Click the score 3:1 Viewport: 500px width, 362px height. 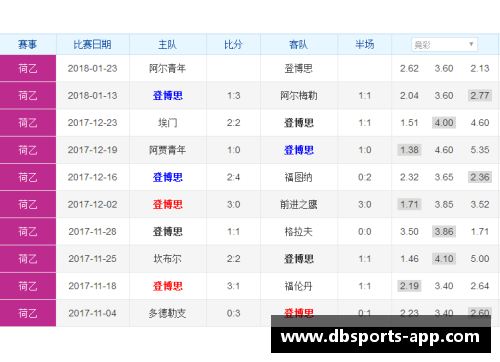coord(233,286)
